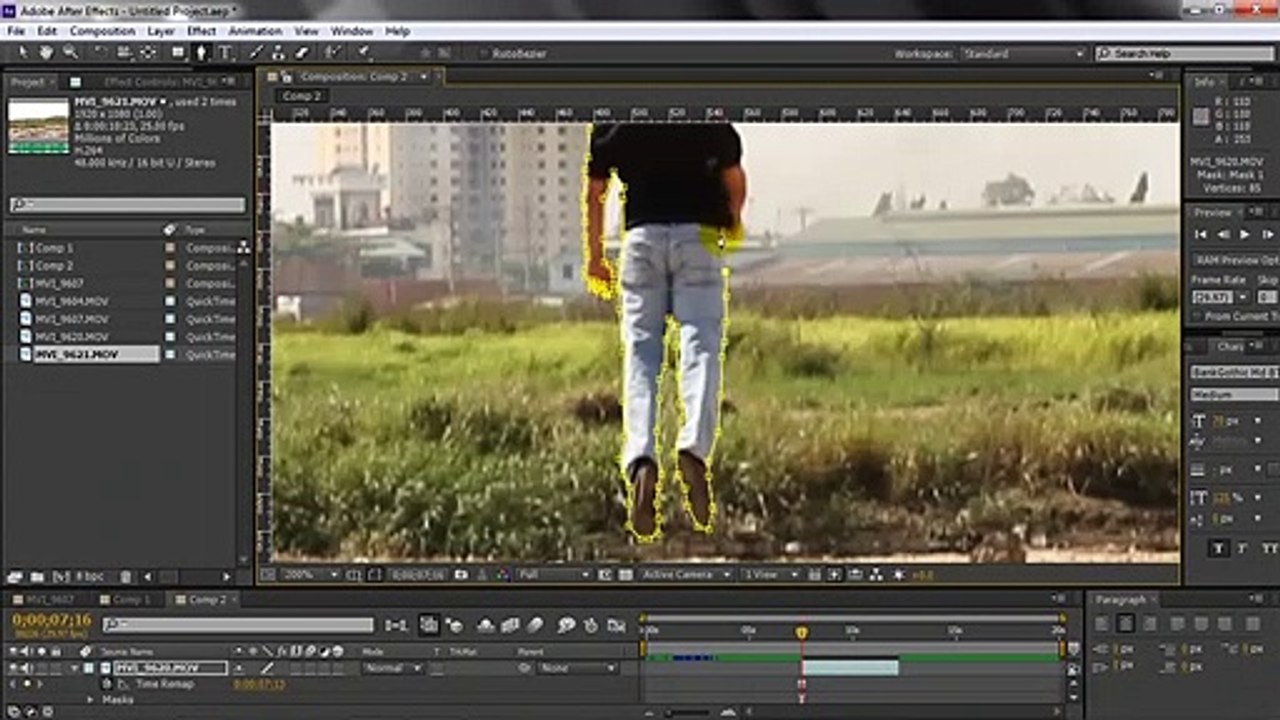Select the Horizontal Type tool
1280x720 pixels.
click(225, 52)
